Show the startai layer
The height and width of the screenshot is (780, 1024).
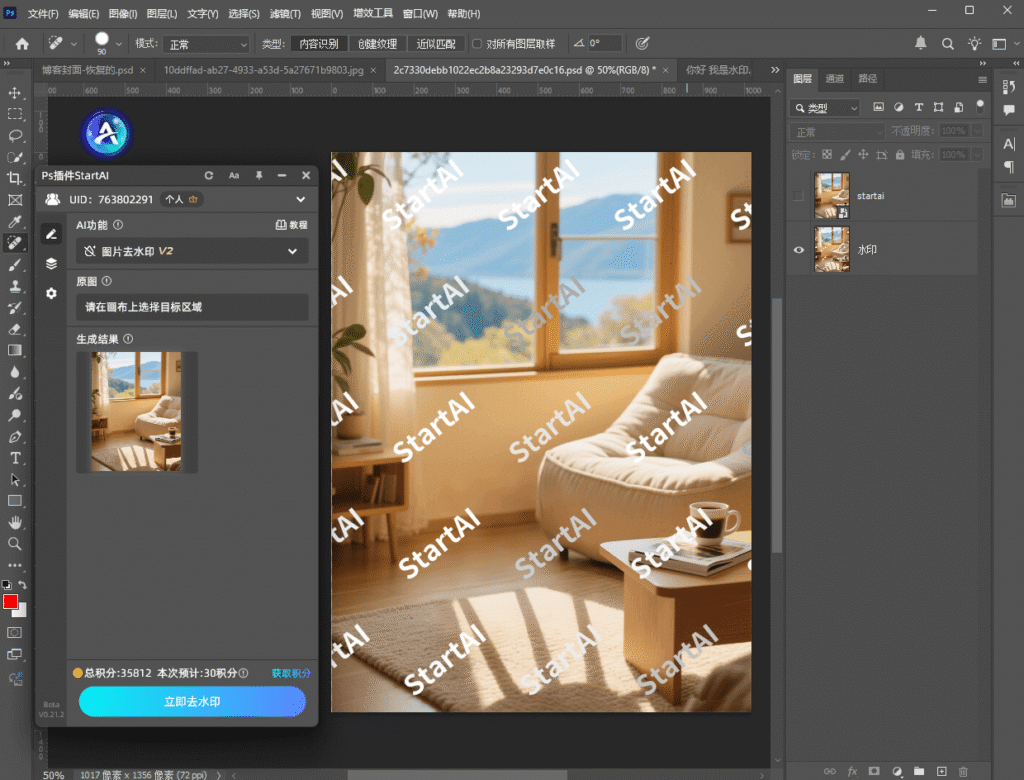click(x=798, y=196)
